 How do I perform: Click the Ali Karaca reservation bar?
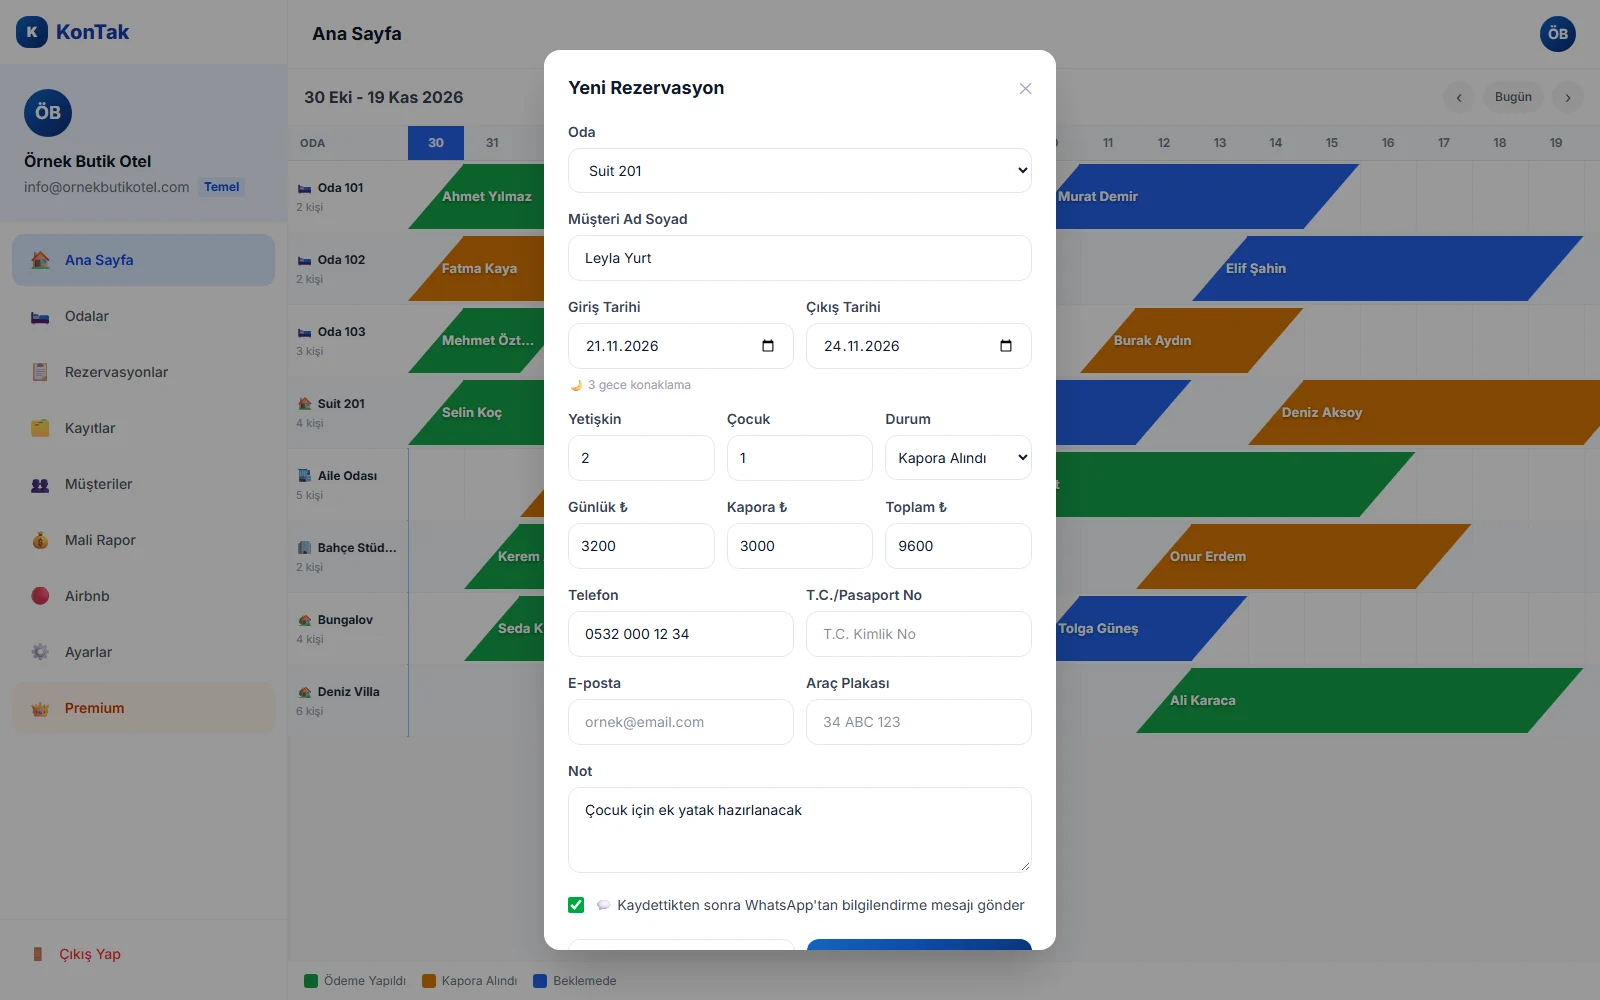[1360, 701]
